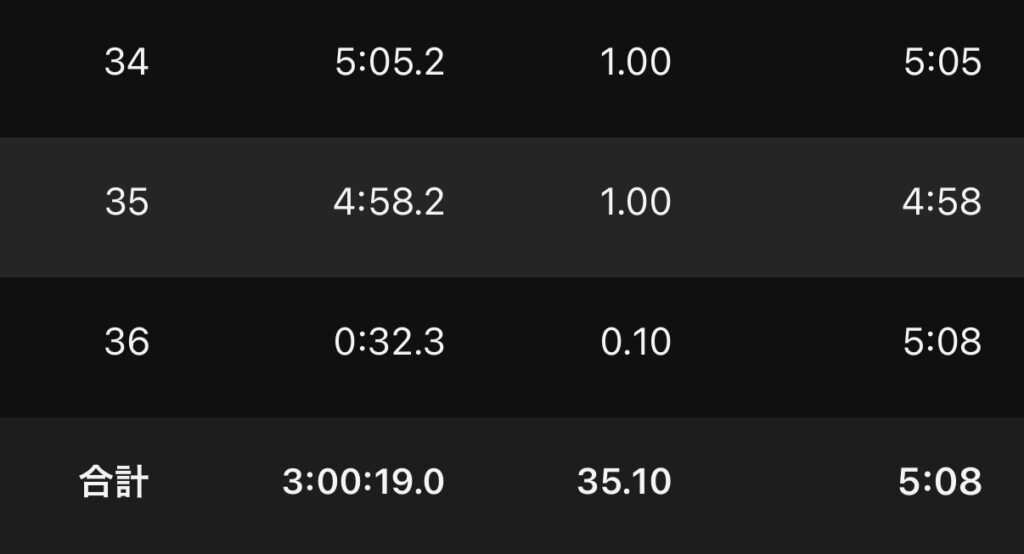Click lap number 36

126,343
